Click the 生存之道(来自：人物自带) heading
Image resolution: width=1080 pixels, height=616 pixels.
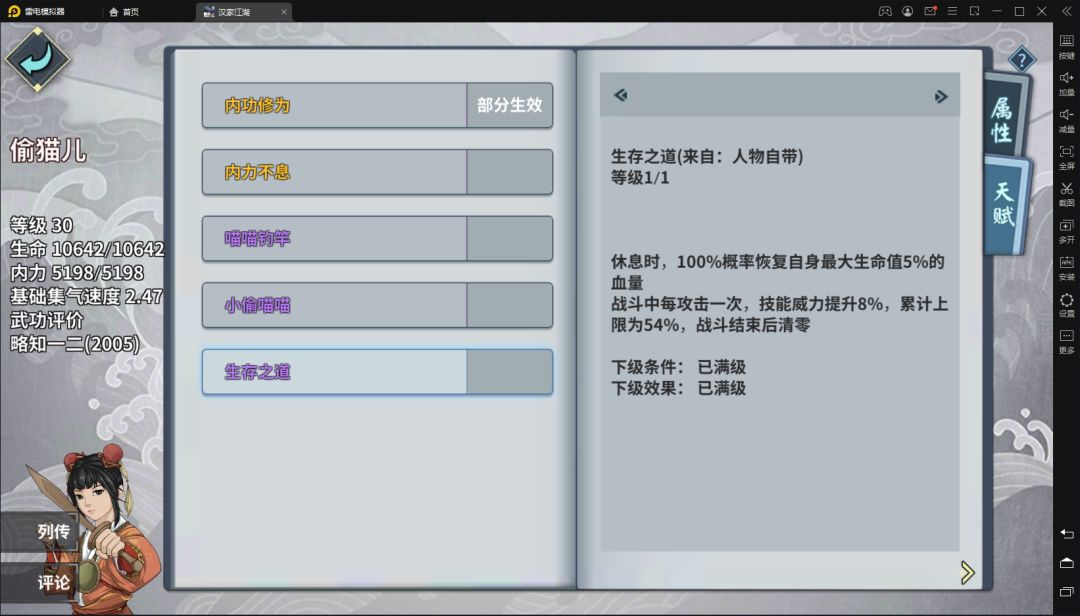(x=707, y=156)
